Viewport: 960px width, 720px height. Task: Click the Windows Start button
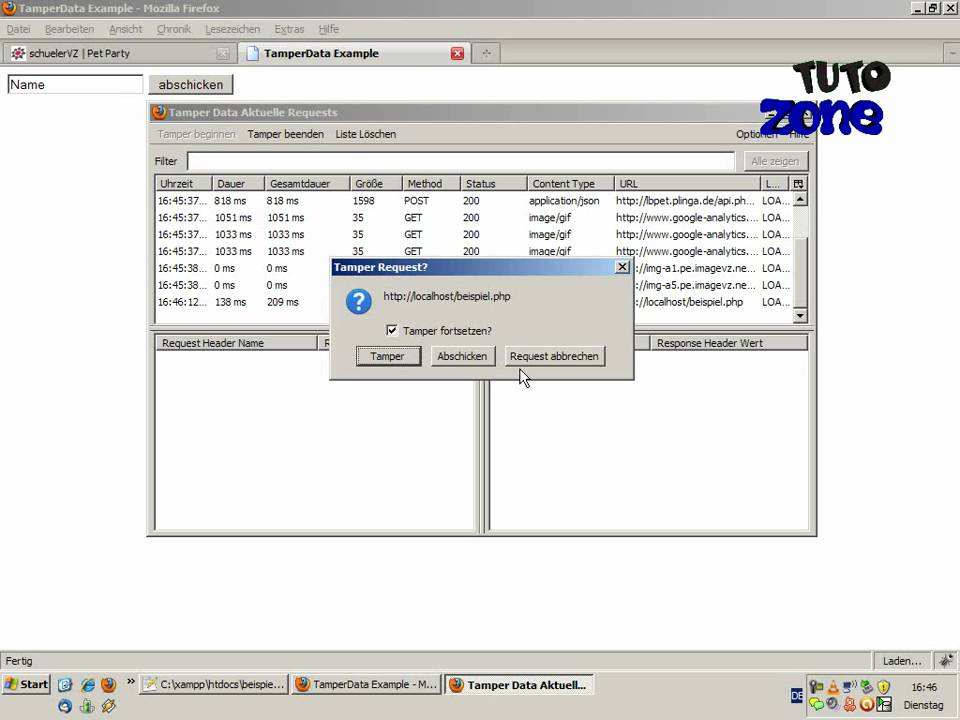click(27, 684)
